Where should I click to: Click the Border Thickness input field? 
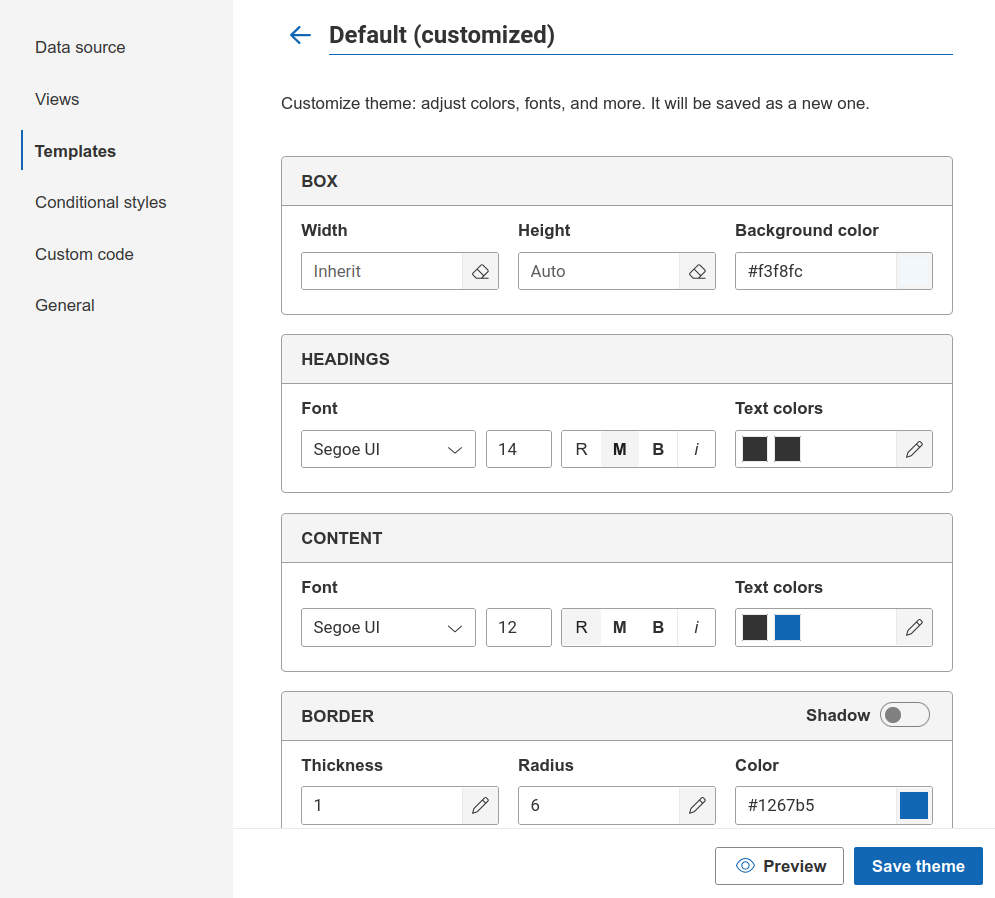click(382, 805)
